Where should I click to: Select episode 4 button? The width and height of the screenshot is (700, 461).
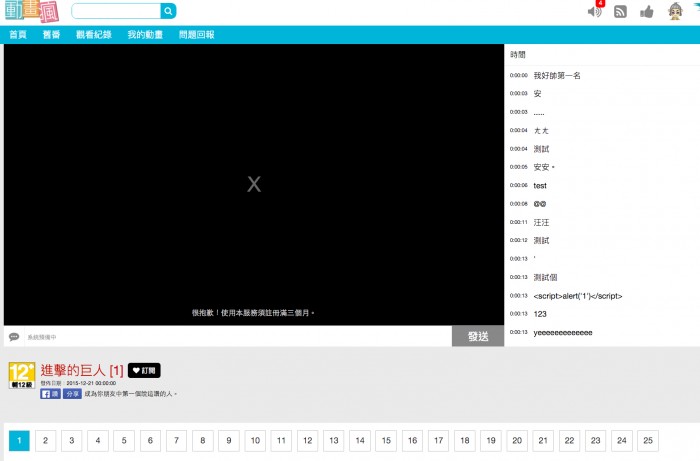(98, 441)
